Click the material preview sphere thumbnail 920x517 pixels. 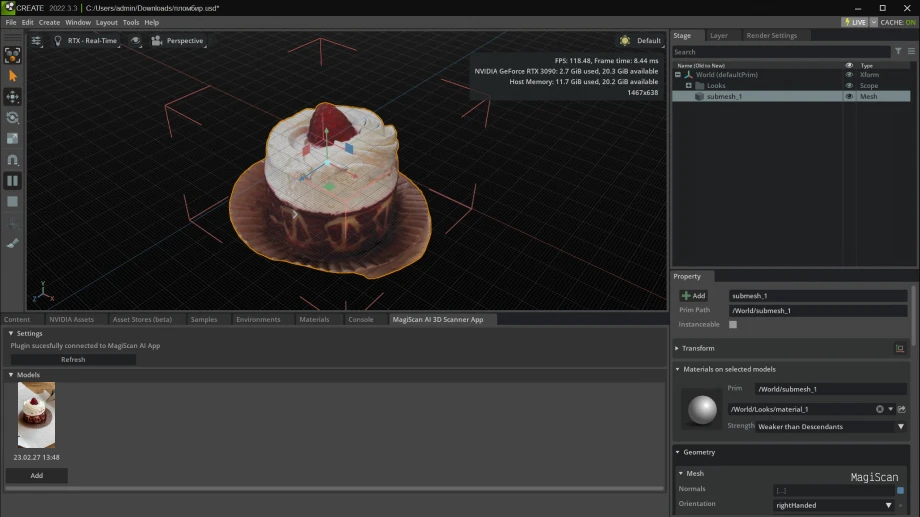[x=702, y=409]
